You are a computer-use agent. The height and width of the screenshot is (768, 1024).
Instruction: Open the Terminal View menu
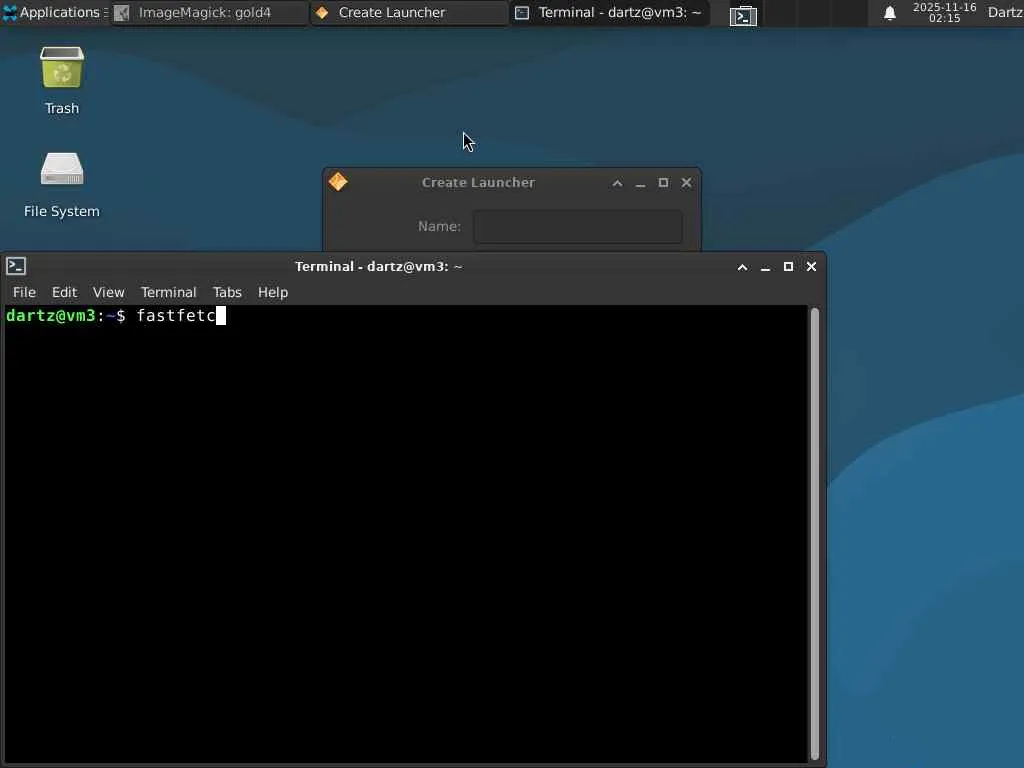click(108, 292)
